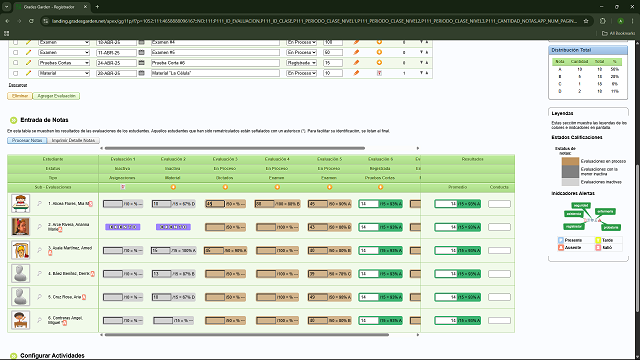
Task: Open the All Bookmarks folder
Action: click(618, 33)
